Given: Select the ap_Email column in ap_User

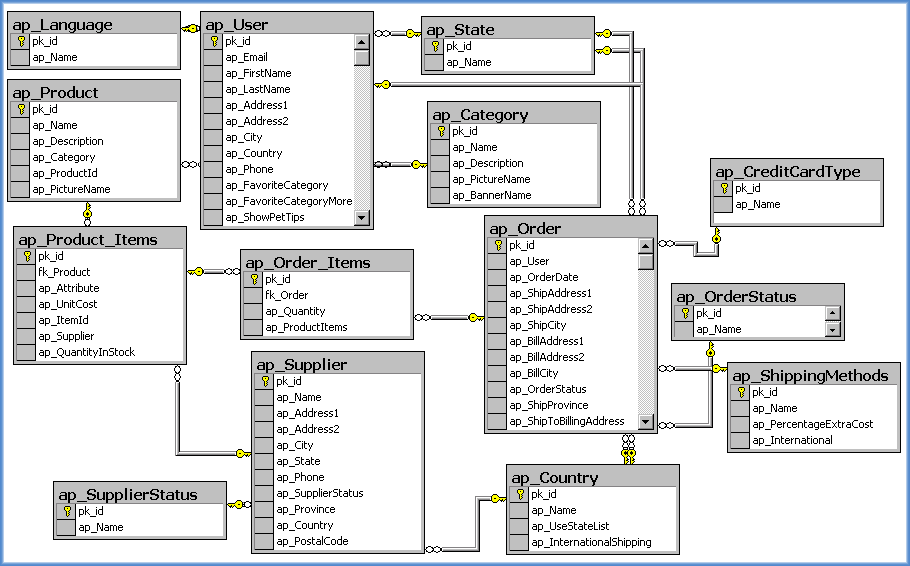Looking at the screenshot, I should pos(246,58).
